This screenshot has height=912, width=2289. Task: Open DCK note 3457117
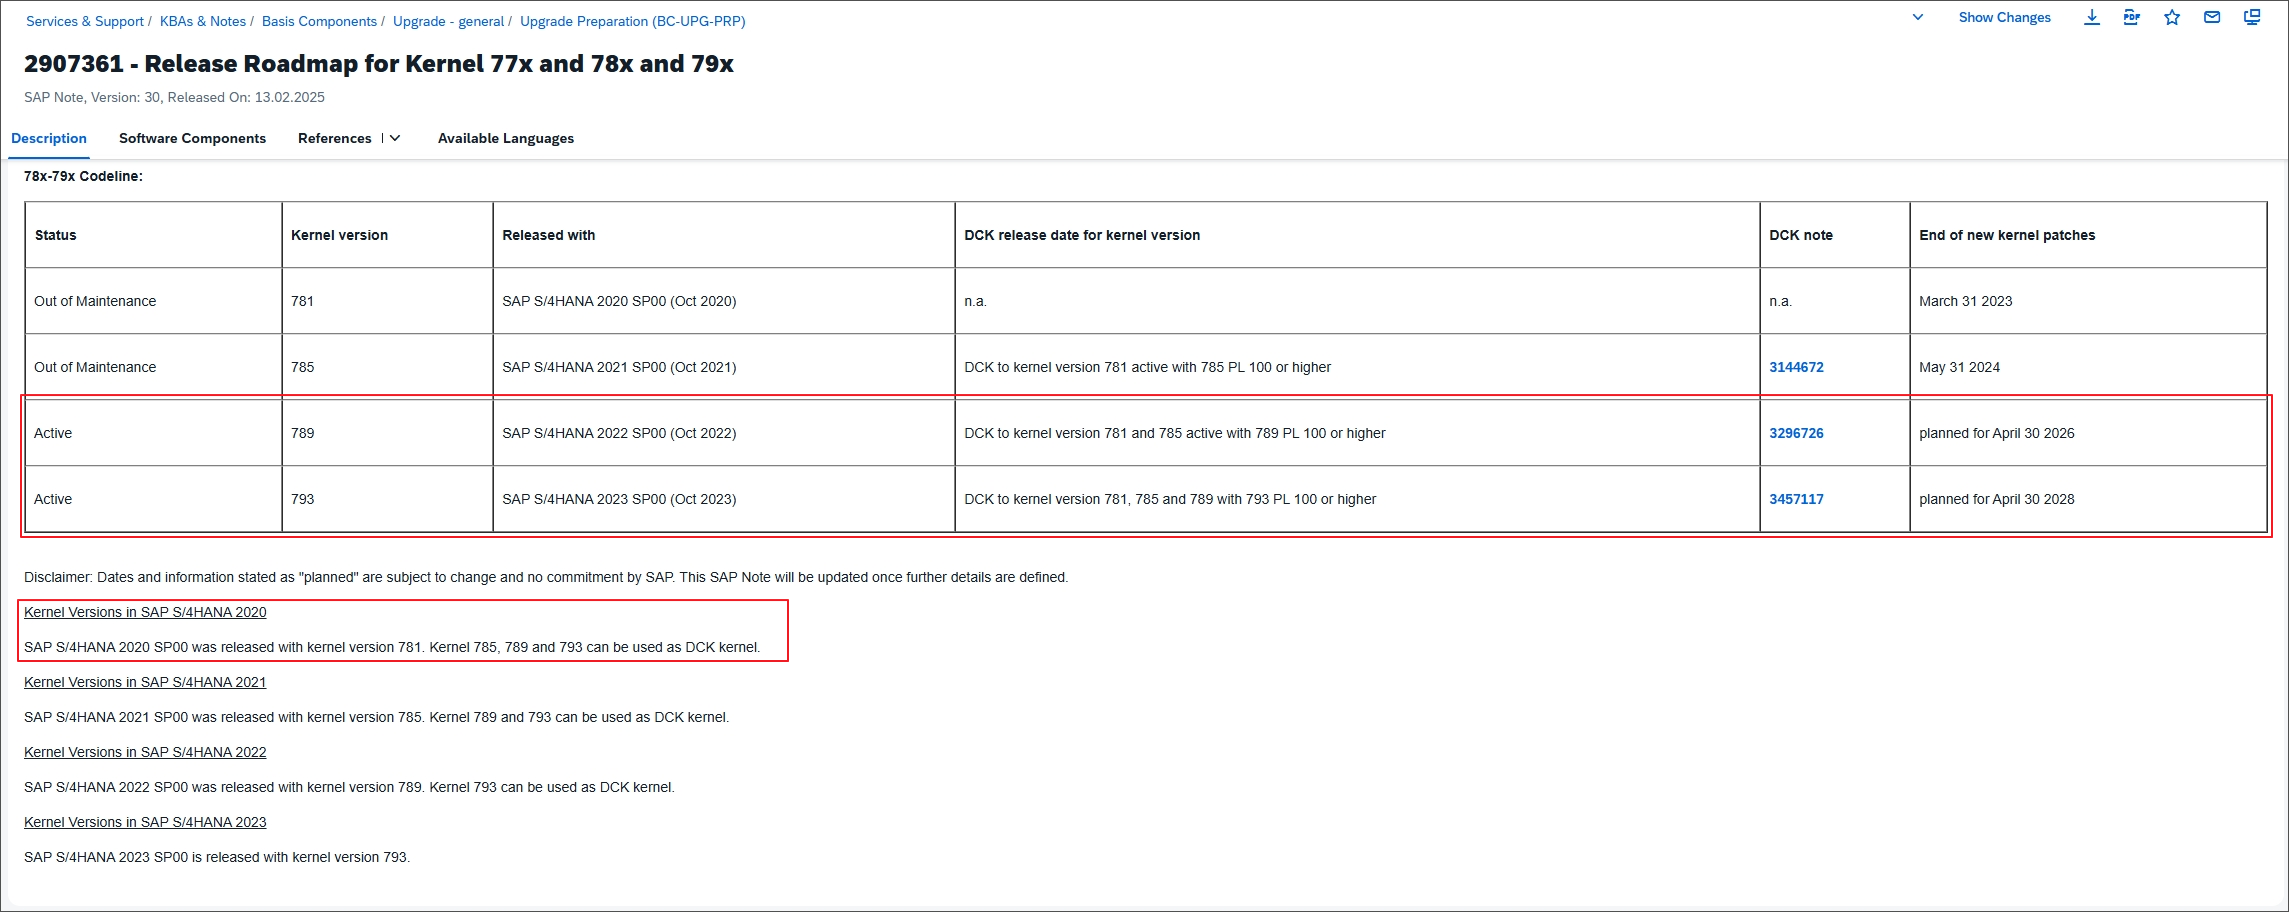pyautogui.click(x=1796, y=499)
